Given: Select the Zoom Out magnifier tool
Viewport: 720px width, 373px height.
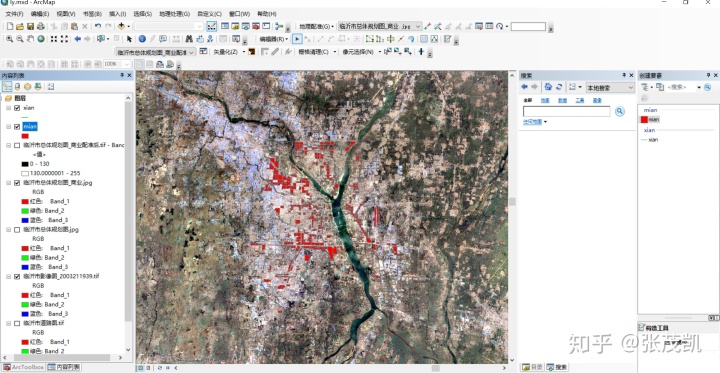Looking at the screenshot, I should pyautogui.click(x=20, y=39).
